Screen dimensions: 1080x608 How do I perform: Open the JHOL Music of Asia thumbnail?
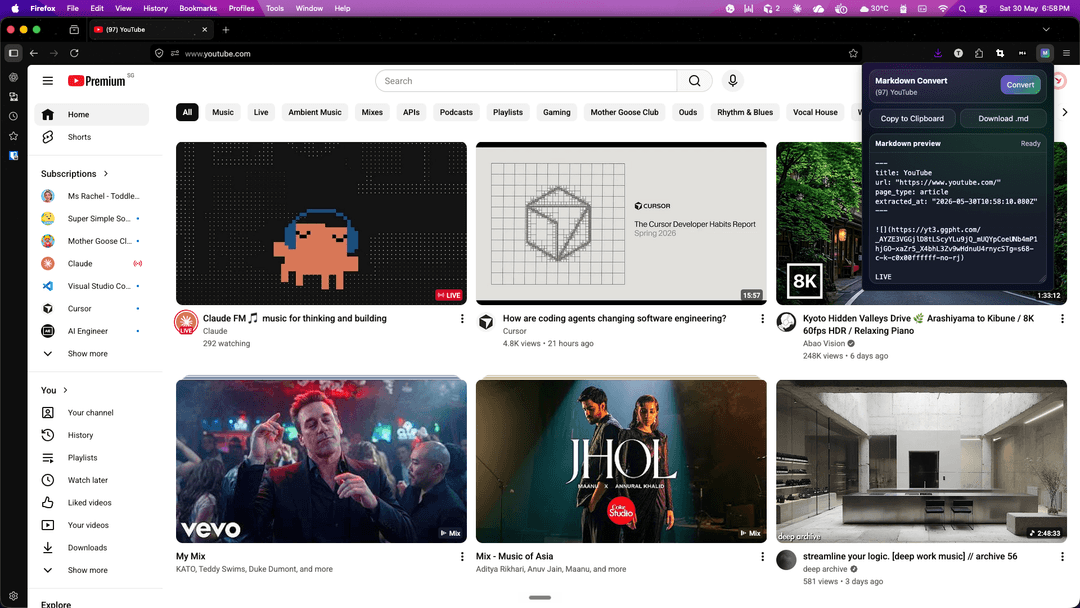(x=621, y=461)
